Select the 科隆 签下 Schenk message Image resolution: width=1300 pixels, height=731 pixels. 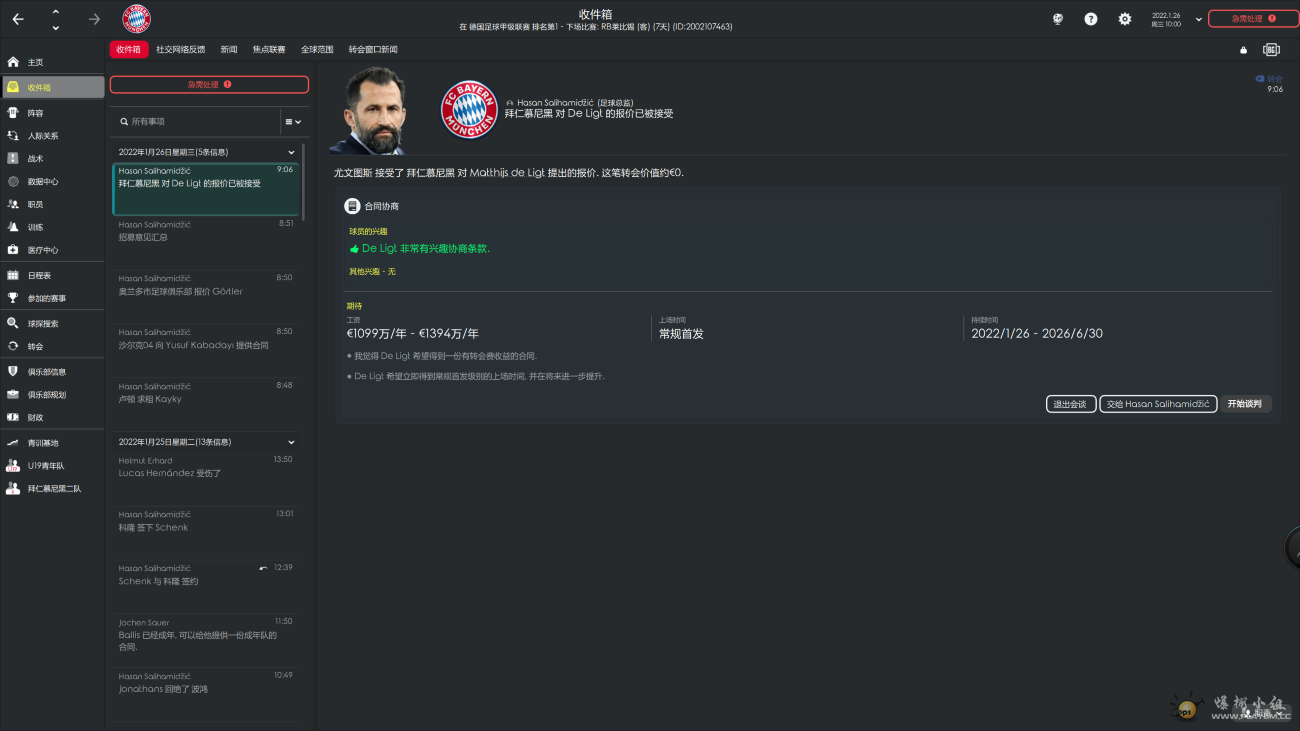[205, 532]
